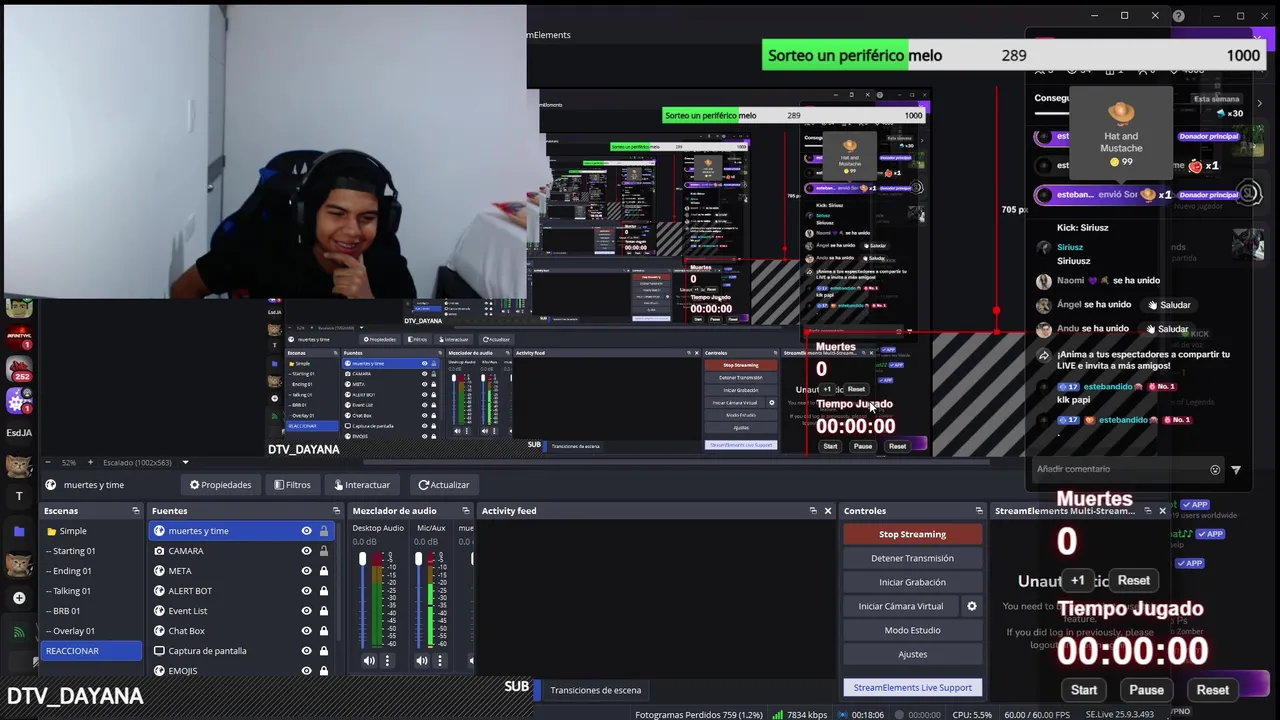Open Mic/Aux options menu

439,660
